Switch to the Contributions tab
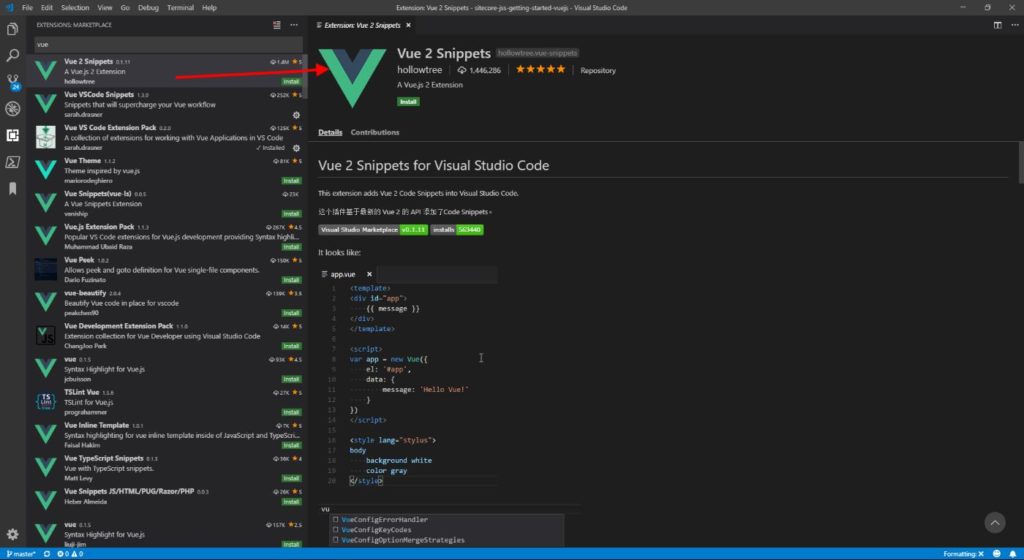Viewport: 1024px width, 560px height. (x=375, y=132)
